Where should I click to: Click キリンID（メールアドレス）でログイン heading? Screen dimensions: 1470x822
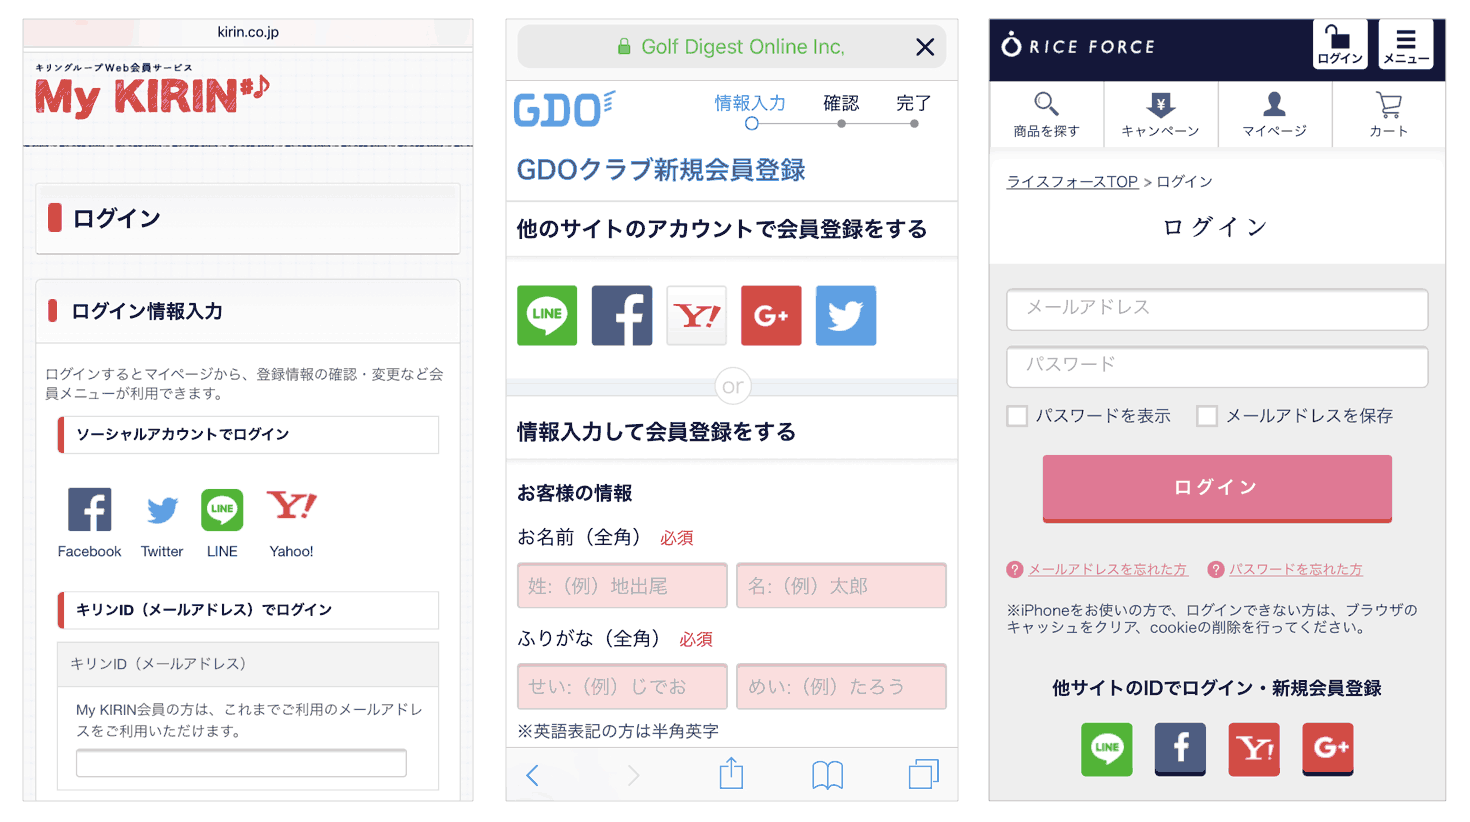pos(248,610)
